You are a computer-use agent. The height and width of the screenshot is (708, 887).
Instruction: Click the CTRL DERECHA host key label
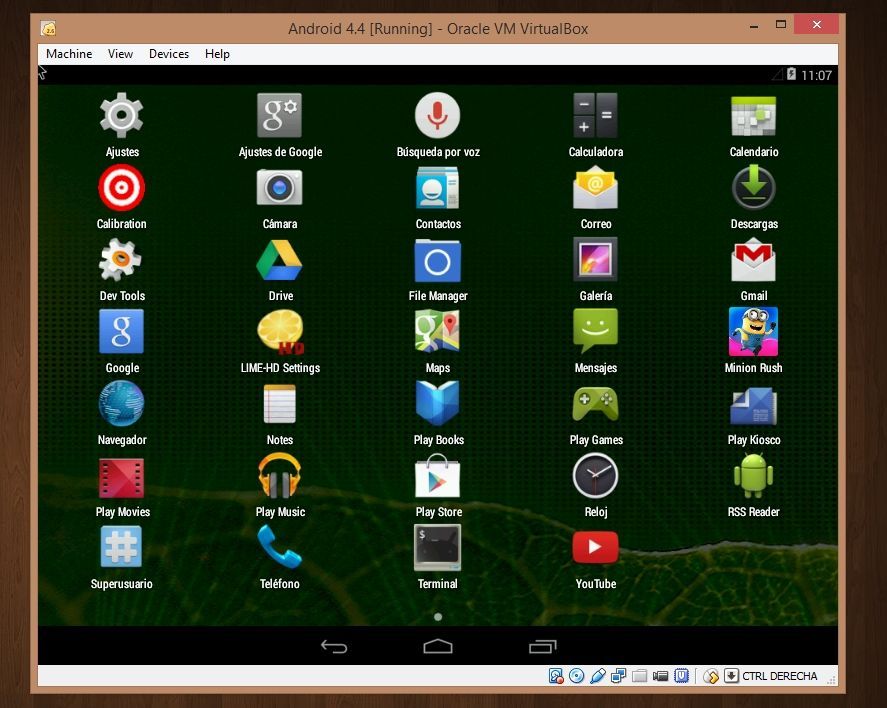(x=780, y=676)
